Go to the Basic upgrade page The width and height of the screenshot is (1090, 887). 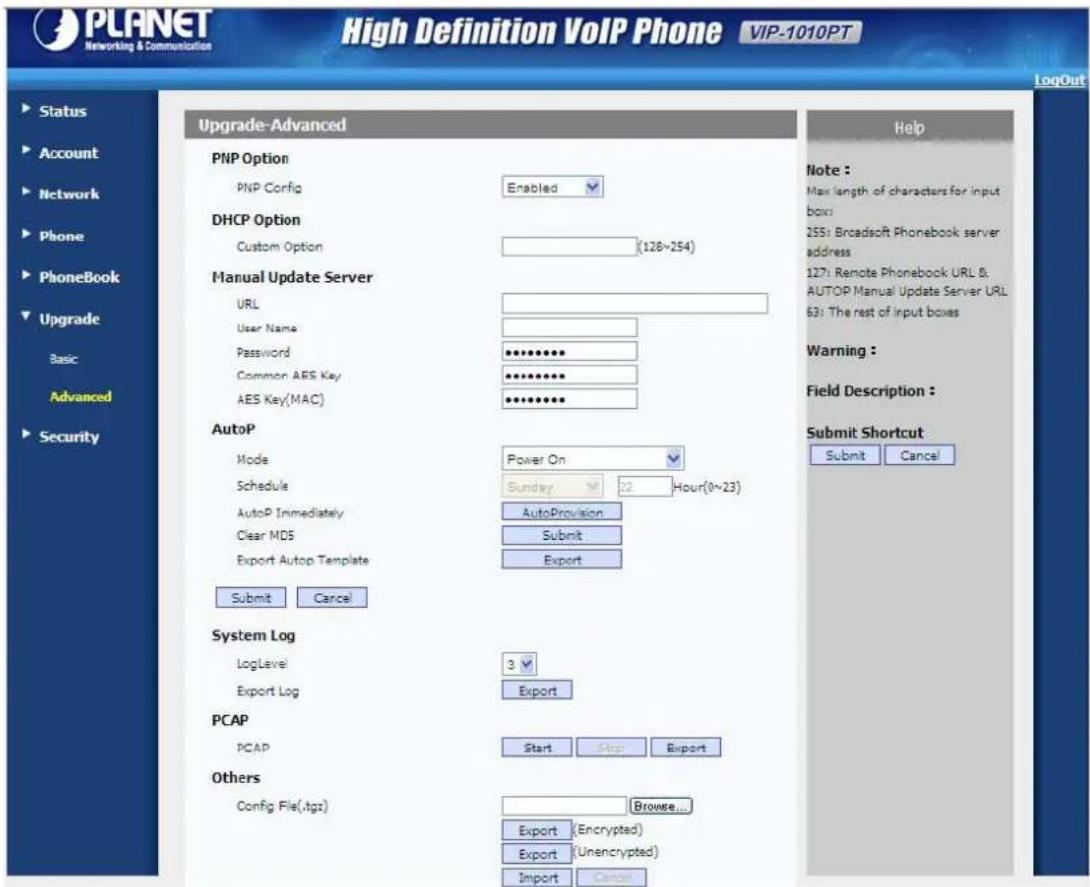63,359
